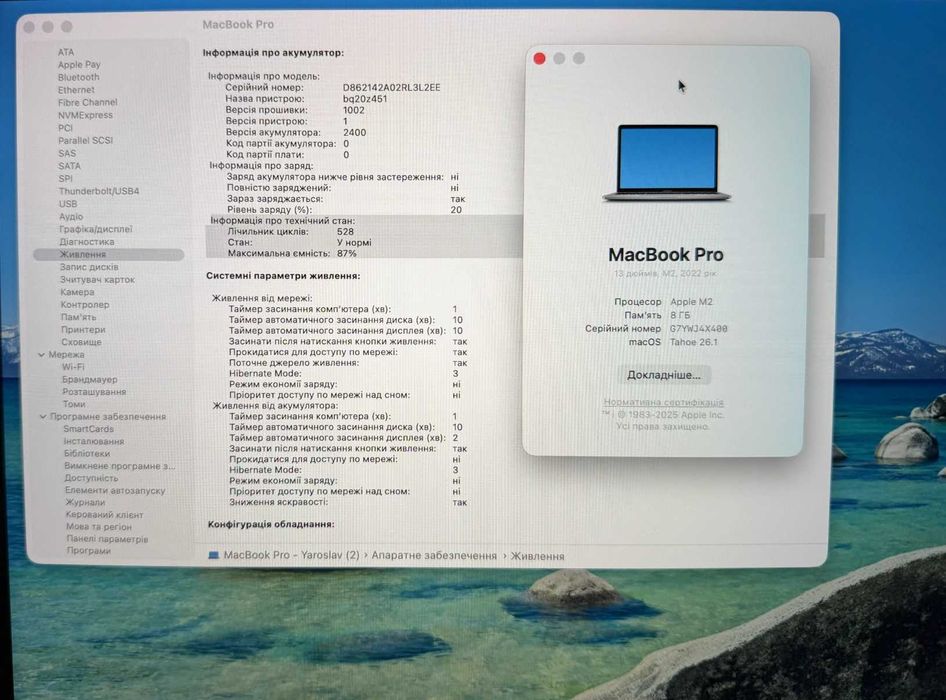
Task: Select Wi-Fi under Мережа
Action: point(73,367)
